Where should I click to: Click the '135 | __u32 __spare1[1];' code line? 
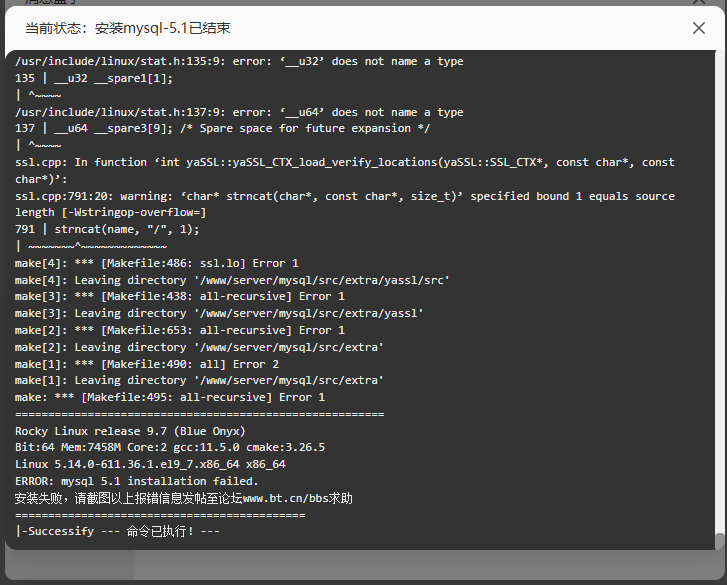[94, 78]
